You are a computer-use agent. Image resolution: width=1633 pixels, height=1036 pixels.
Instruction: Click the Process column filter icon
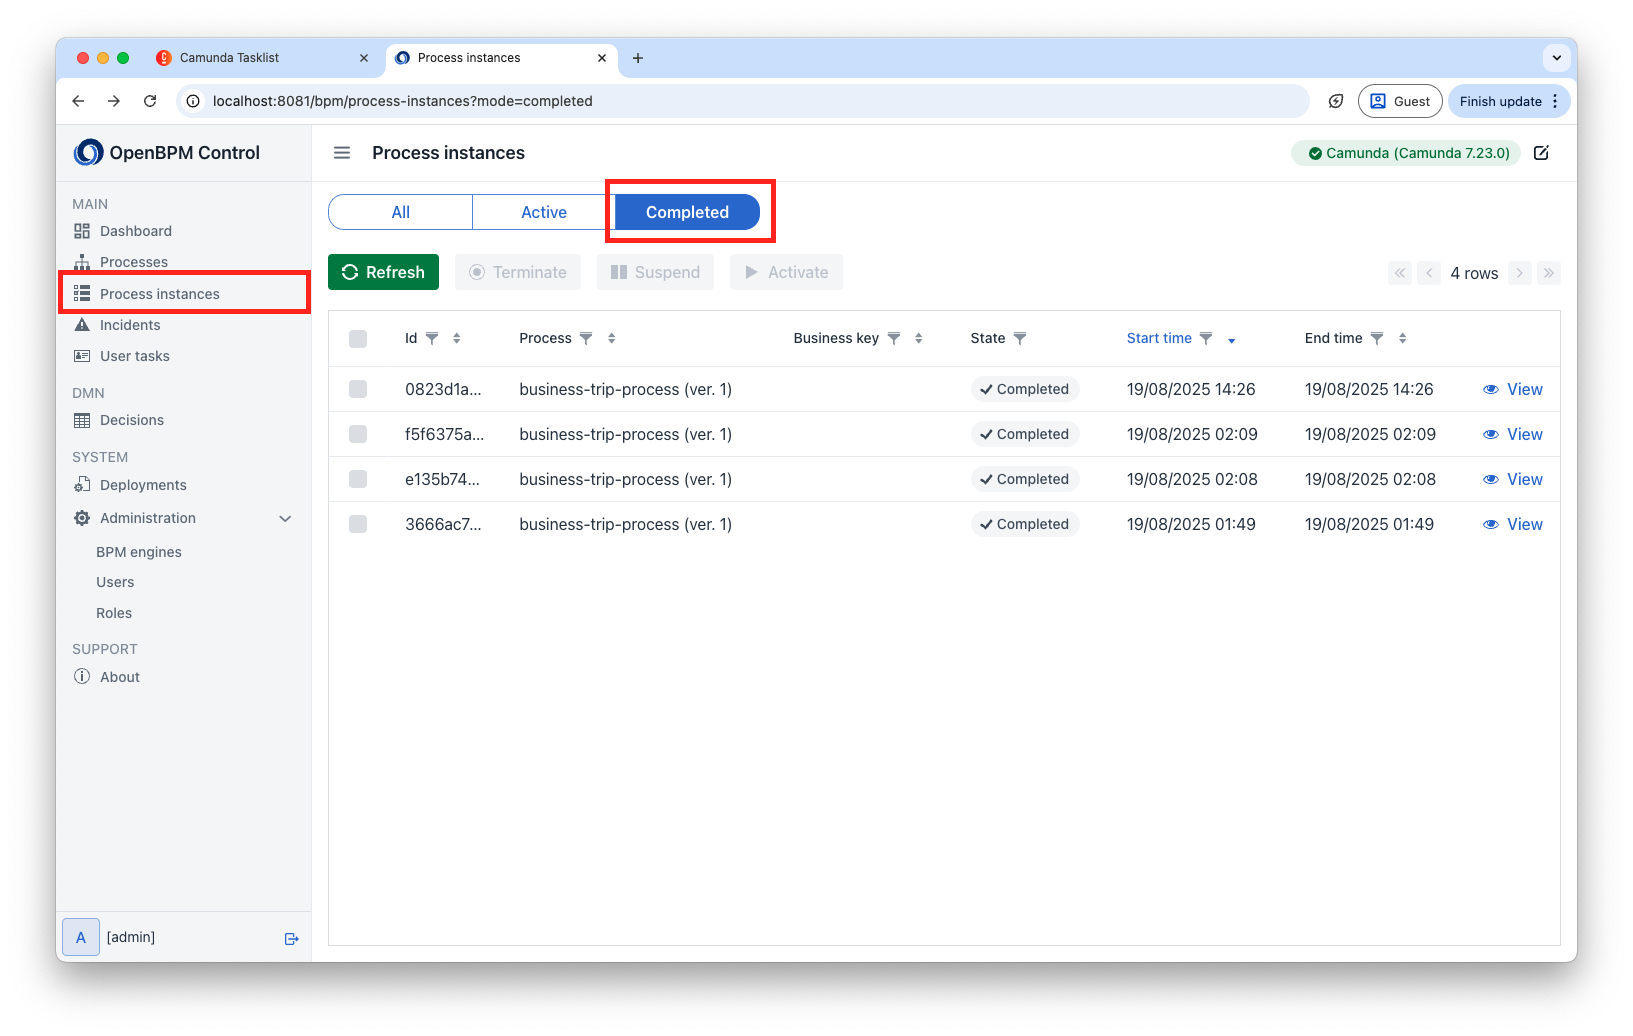tap(586, 338)
